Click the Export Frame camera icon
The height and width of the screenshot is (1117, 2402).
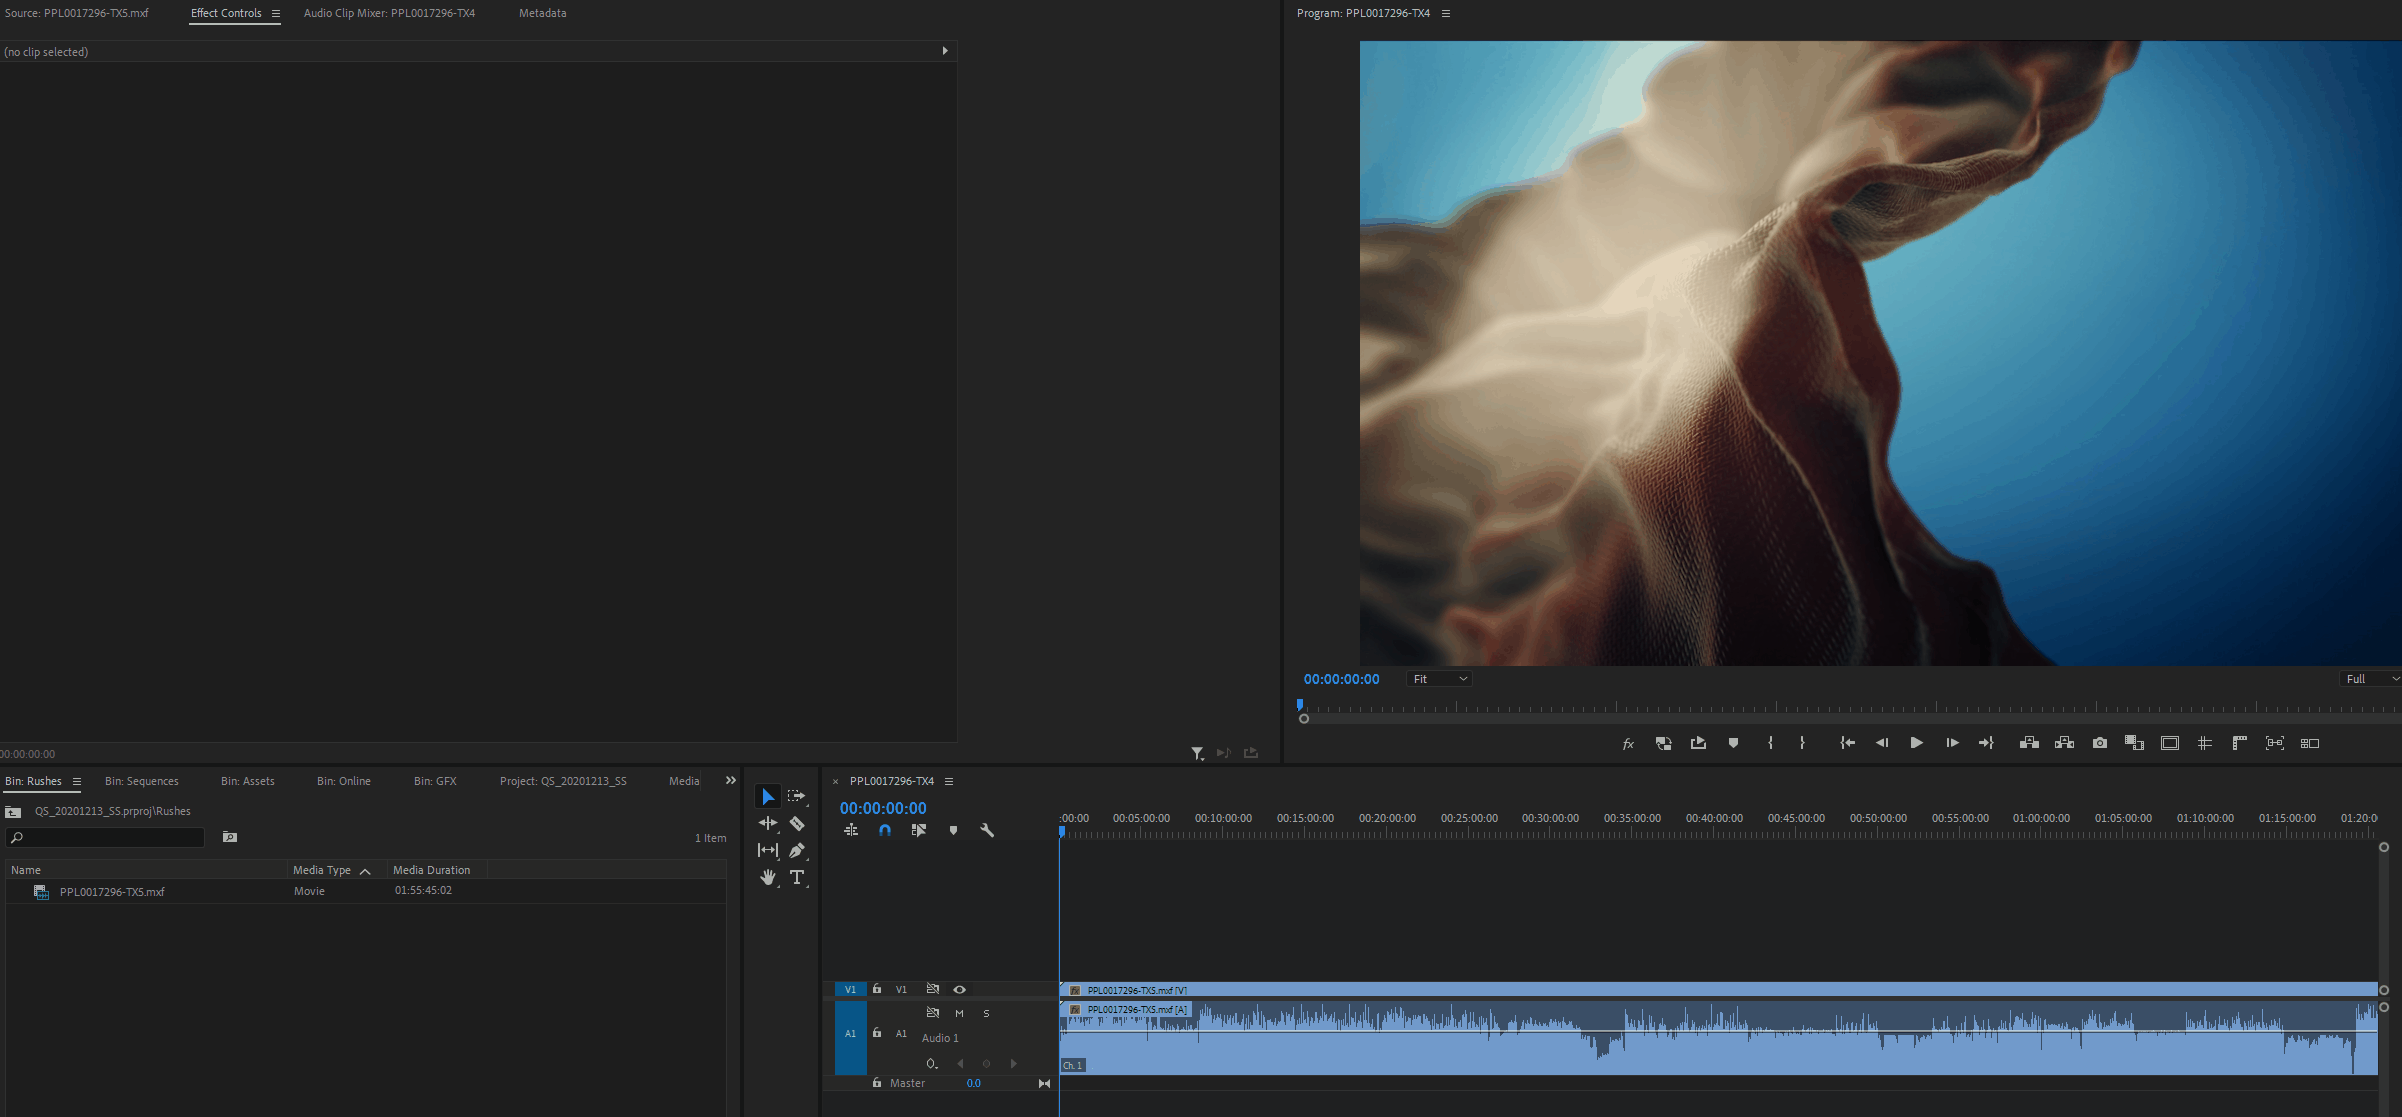pyautogui.click(x=2099, y=743)
